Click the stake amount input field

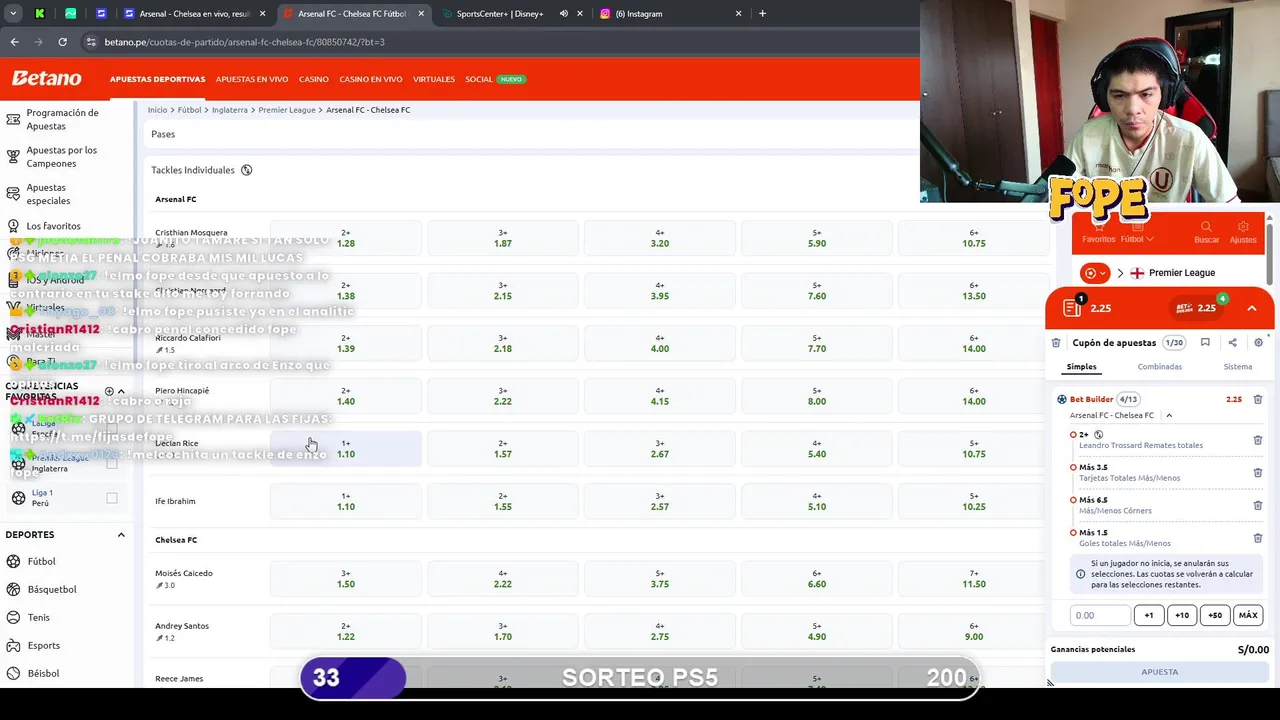[x=1100, y=616]
